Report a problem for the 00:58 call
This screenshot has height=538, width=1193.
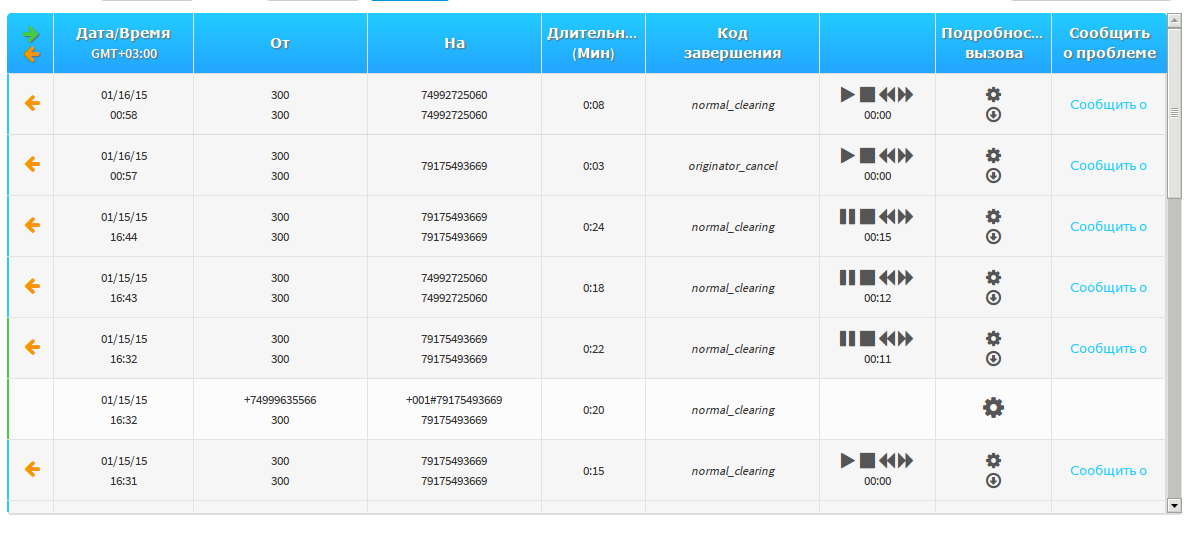point(1109,105)
